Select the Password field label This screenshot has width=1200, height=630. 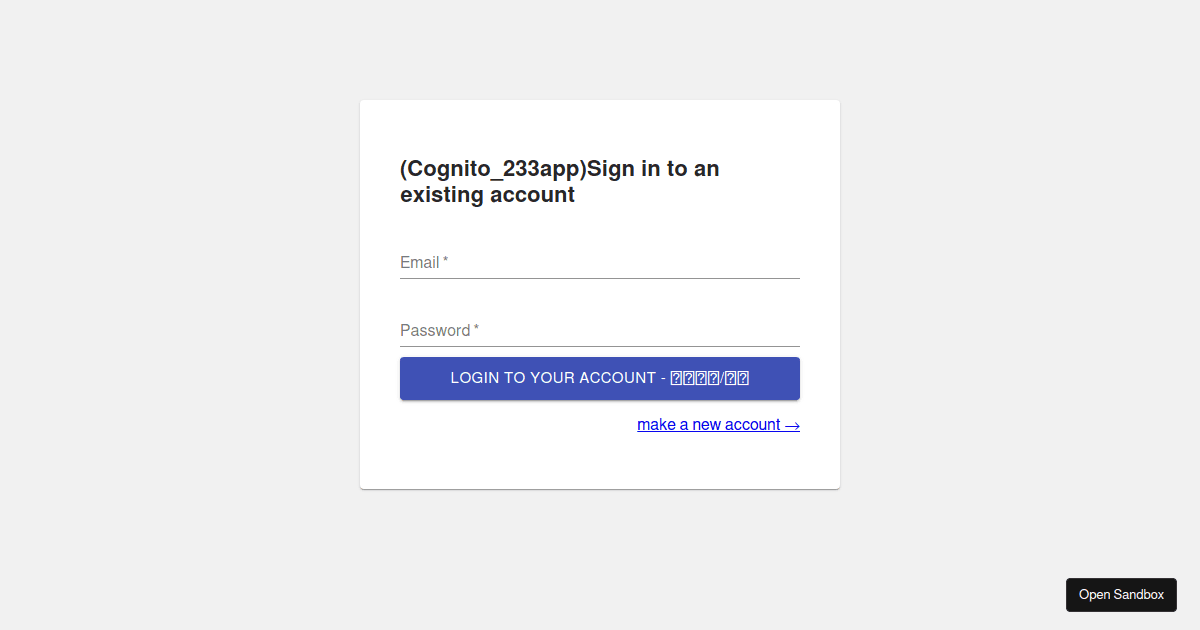pos(437,330)
